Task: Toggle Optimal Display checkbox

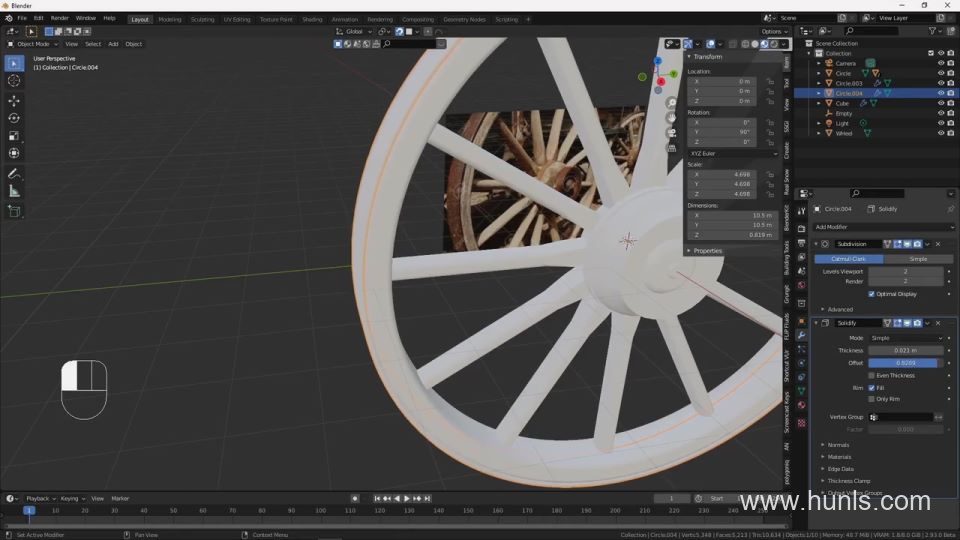Action: (872, 294)
